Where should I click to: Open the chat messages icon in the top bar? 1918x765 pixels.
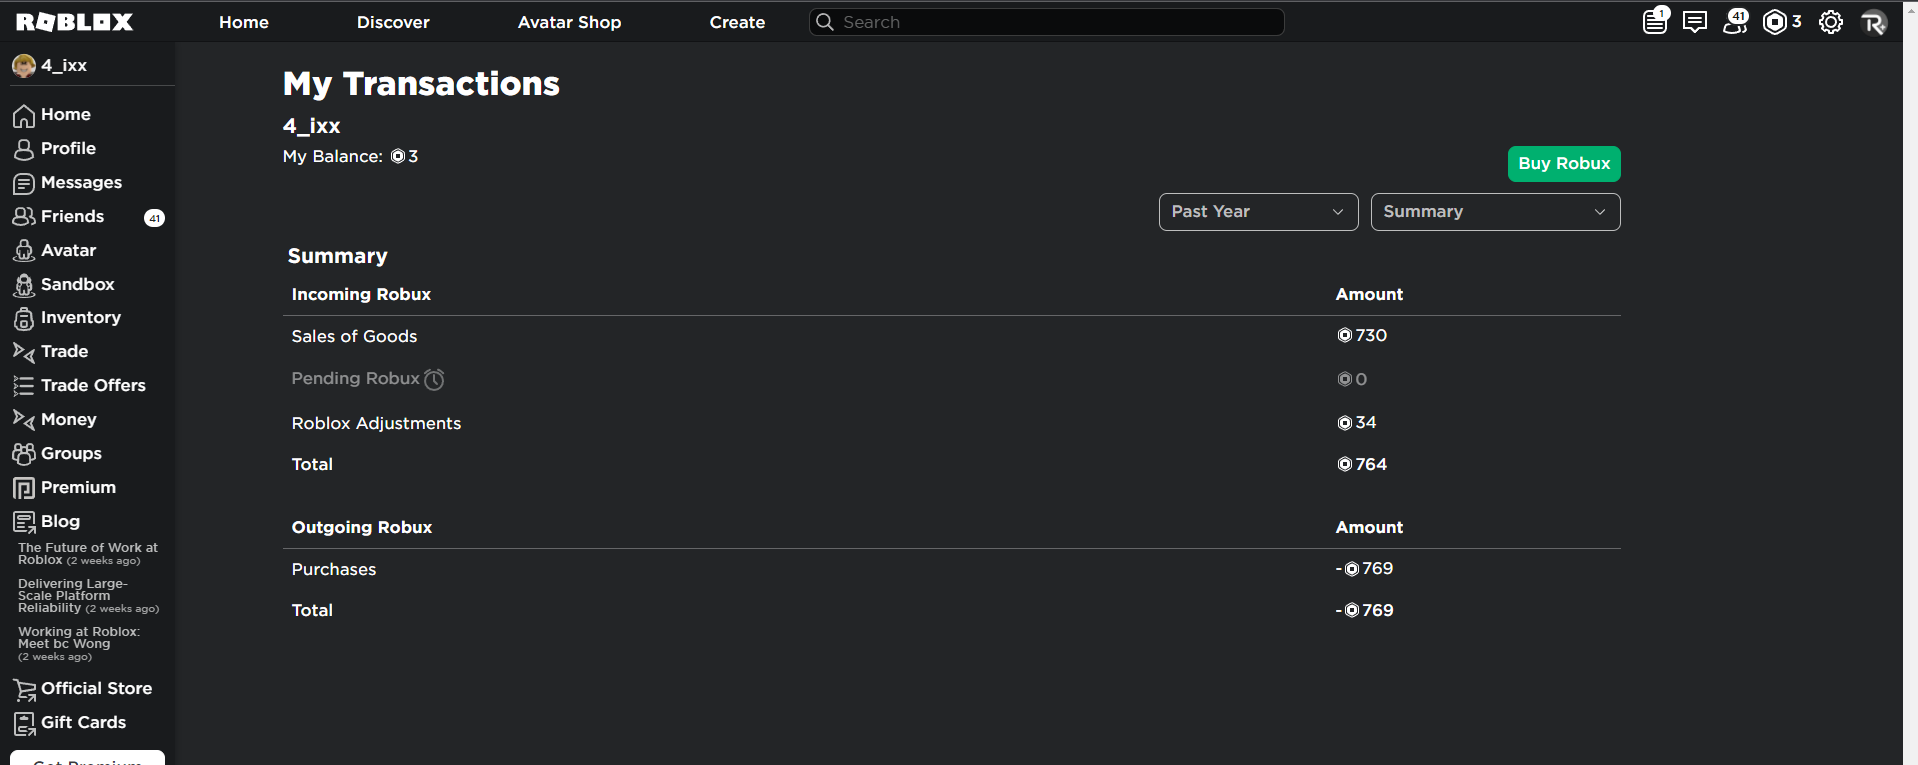click(x=1695, y=22)
